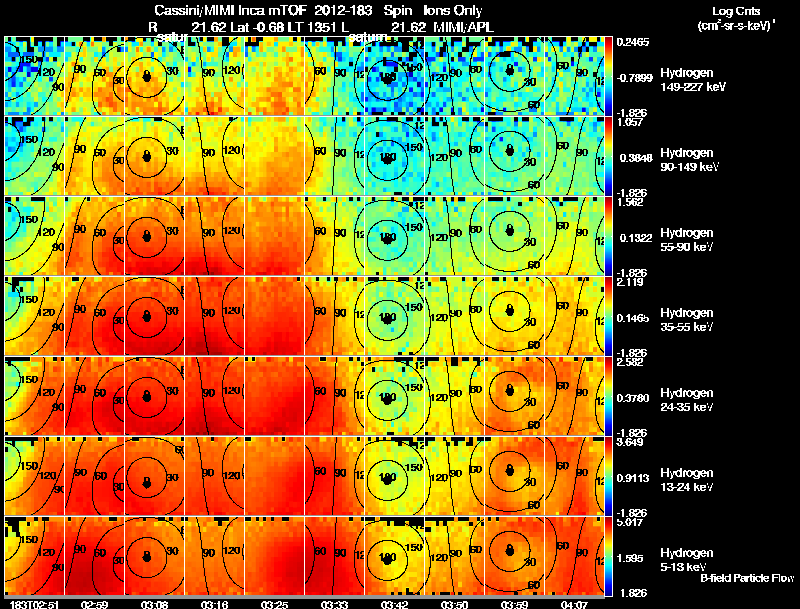This screenshot has height=609, width=800.
Task: Click the 'Lat -0.68' value in the subtitle
Action: point(258,27)
